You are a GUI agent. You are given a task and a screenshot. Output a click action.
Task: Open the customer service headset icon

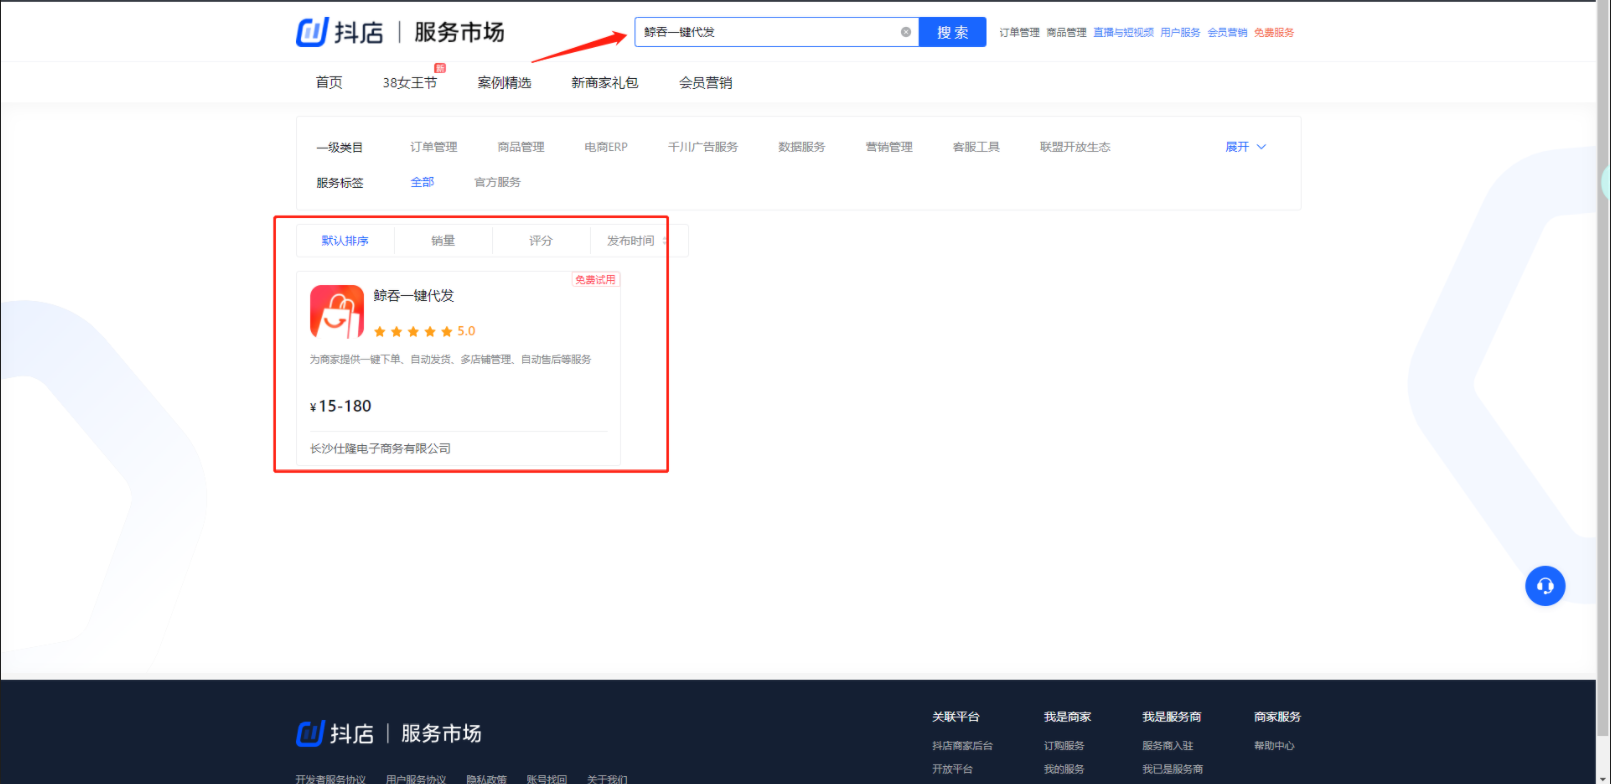click(1545, 586)
